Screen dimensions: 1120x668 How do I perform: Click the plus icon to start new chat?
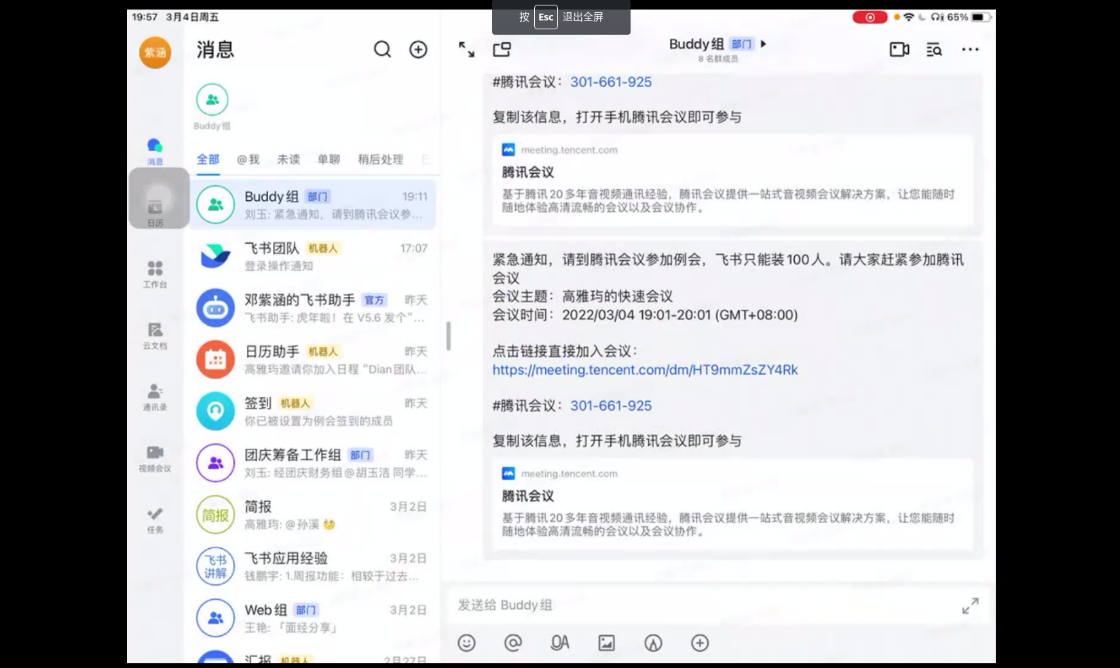[418, 50]
